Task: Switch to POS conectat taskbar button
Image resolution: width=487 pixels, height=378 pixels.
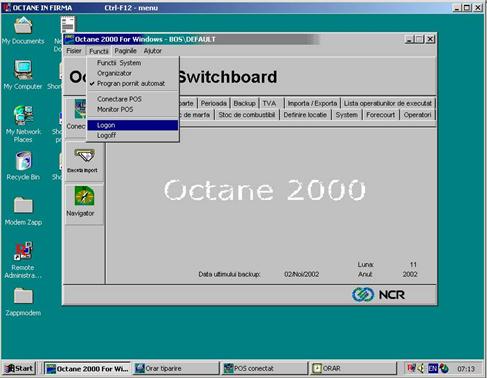Action: pyautogui.click(x=264, y=368)
